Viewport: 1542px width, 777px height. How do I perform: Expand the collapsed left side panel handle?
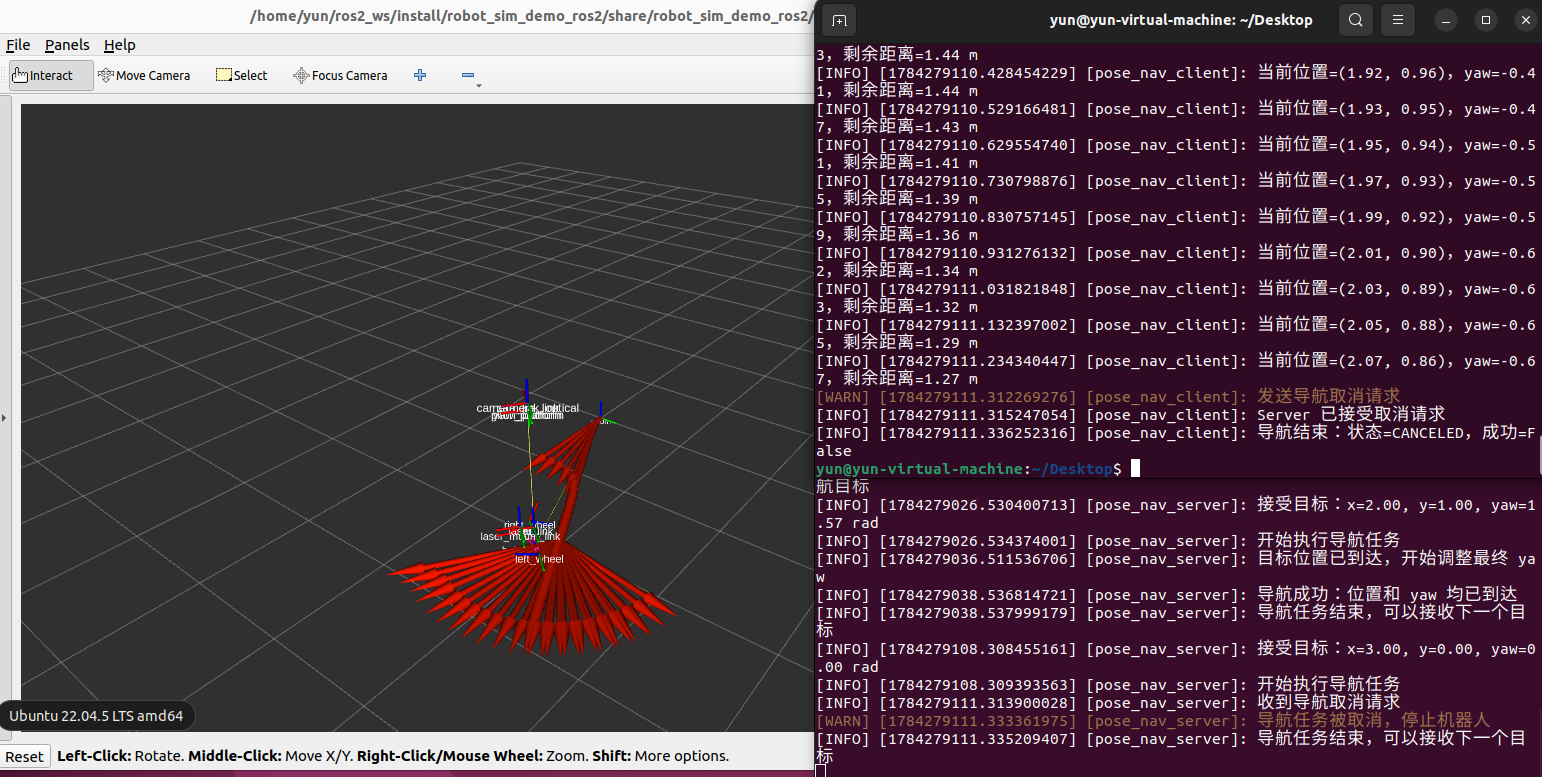(x=4, y=418)
